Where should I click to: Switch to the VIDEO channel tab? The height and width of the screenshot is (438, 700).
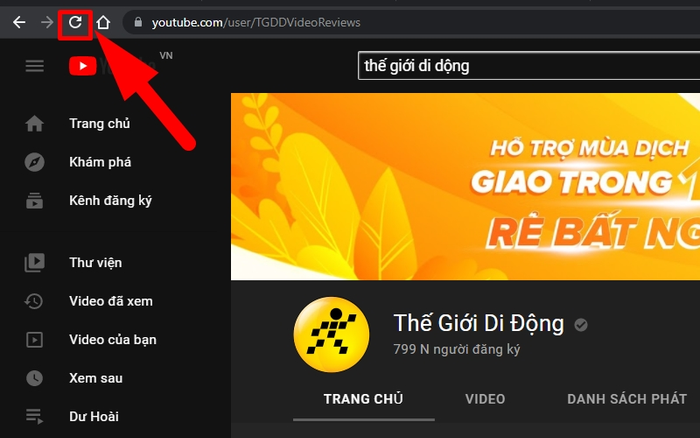point(485,399)
